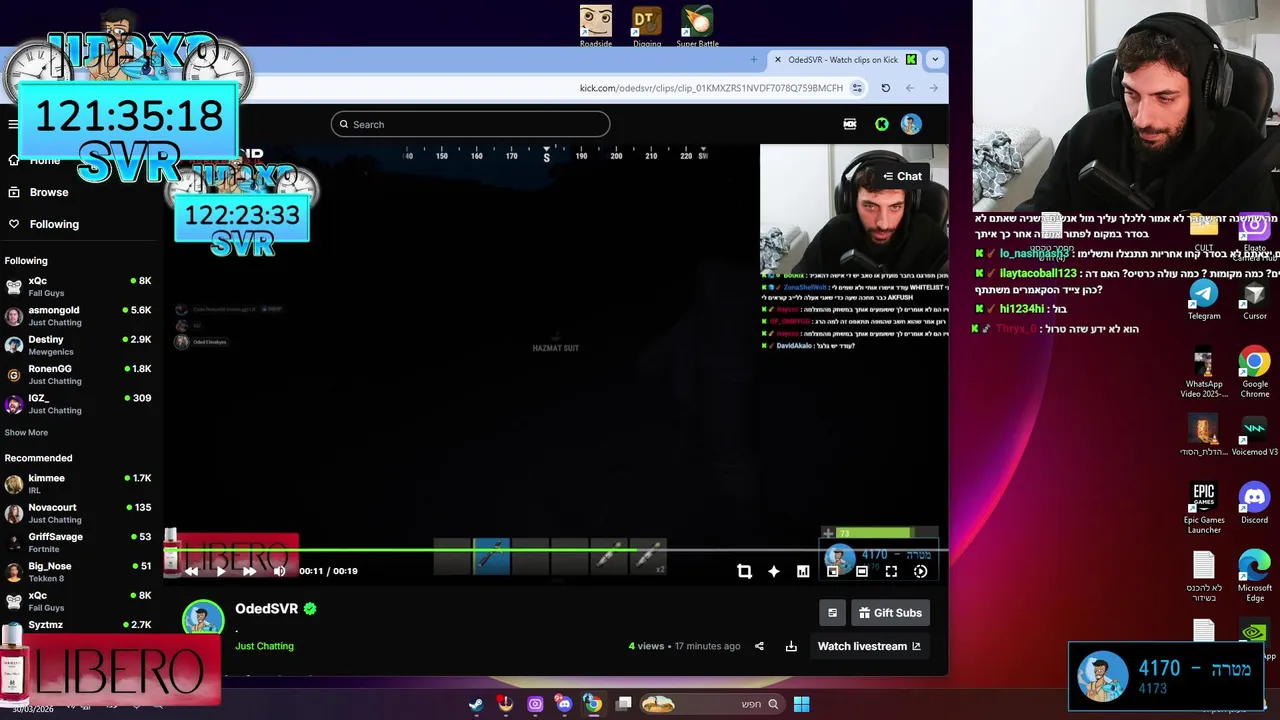Open the WhatsApp Video desktop file
This screenshot has height=720, width=1280.
pos(1204,372)
